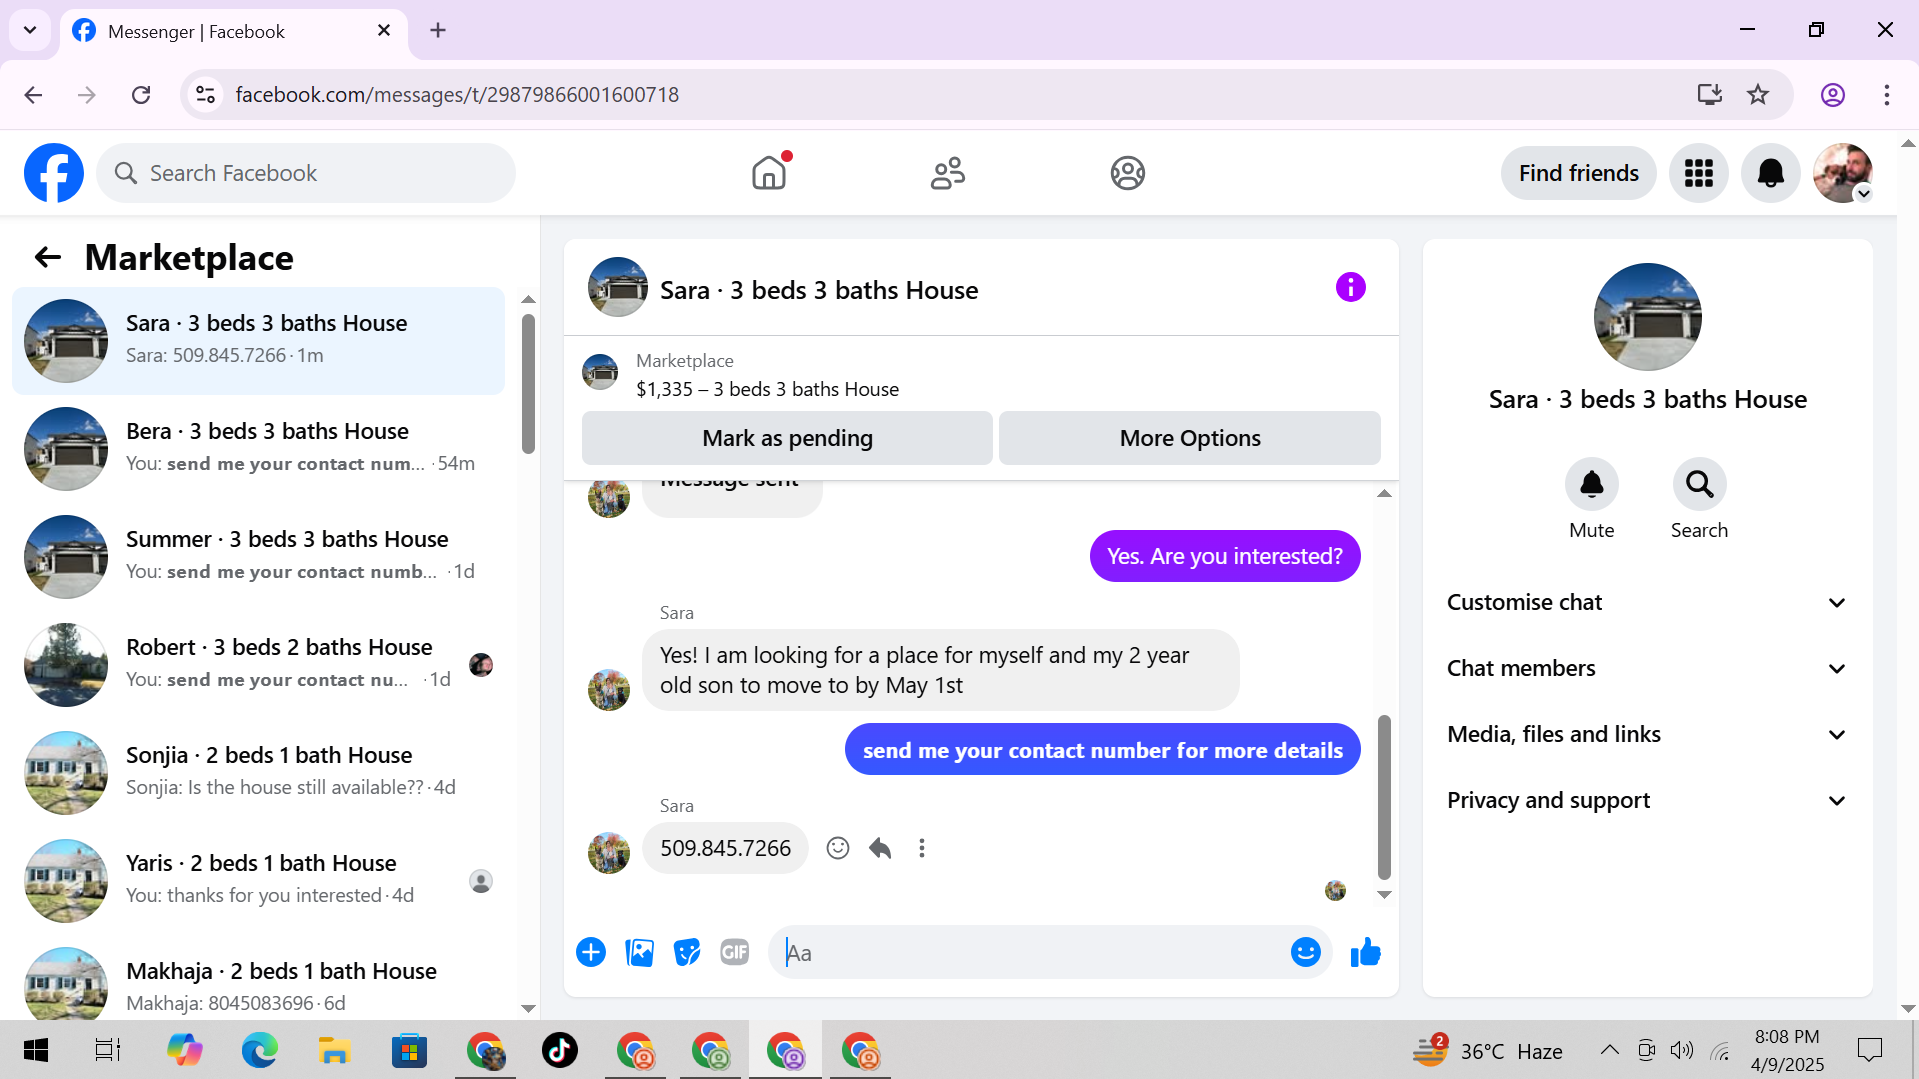Open the clock showing 8:08 PM
Screen dimensions: 1919x1079
click(1787, 1051)
